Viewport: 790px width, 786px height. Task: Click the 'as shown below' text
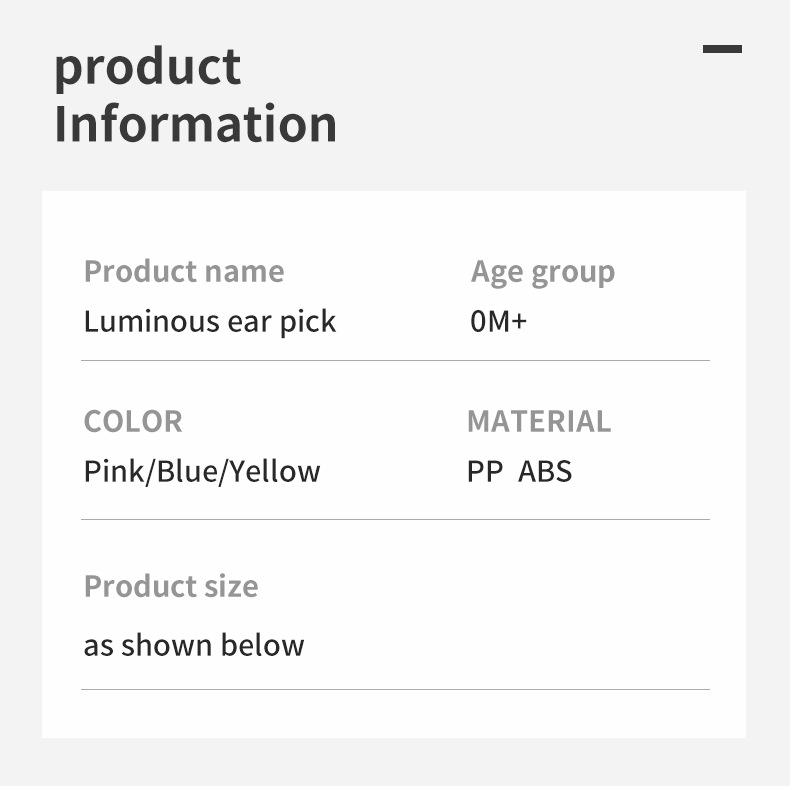[x=194, y=645]
